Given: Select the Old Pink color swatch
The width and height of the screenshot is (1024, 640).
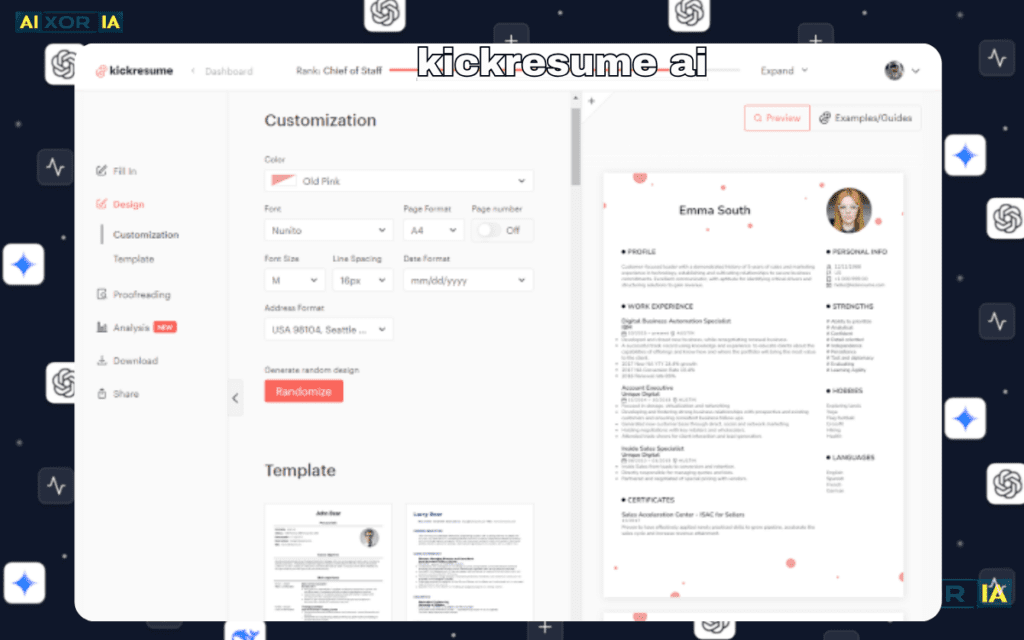Looking at the screenshot, I should 285,180.
